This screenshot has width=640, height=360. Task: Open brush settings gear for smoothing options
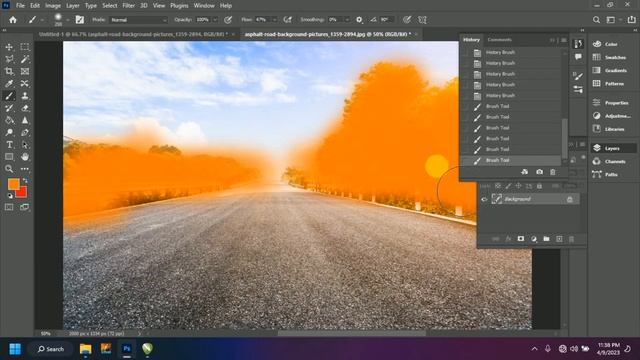click(x=359, y=20)
